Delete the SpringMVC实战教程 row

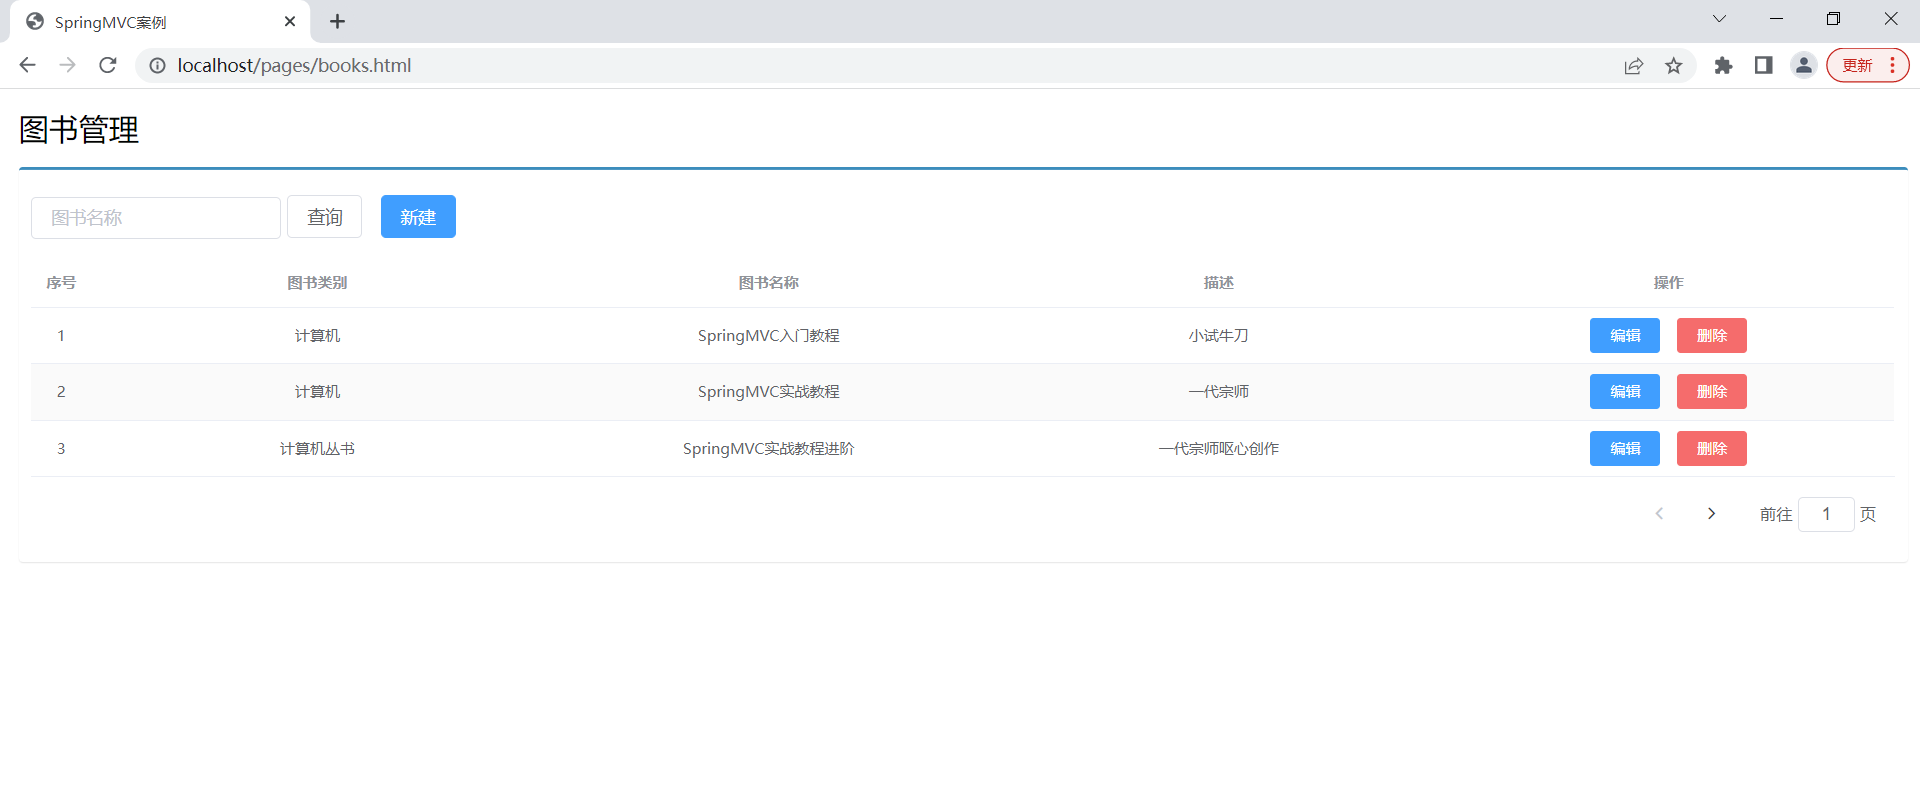[x=1711, y=391]
